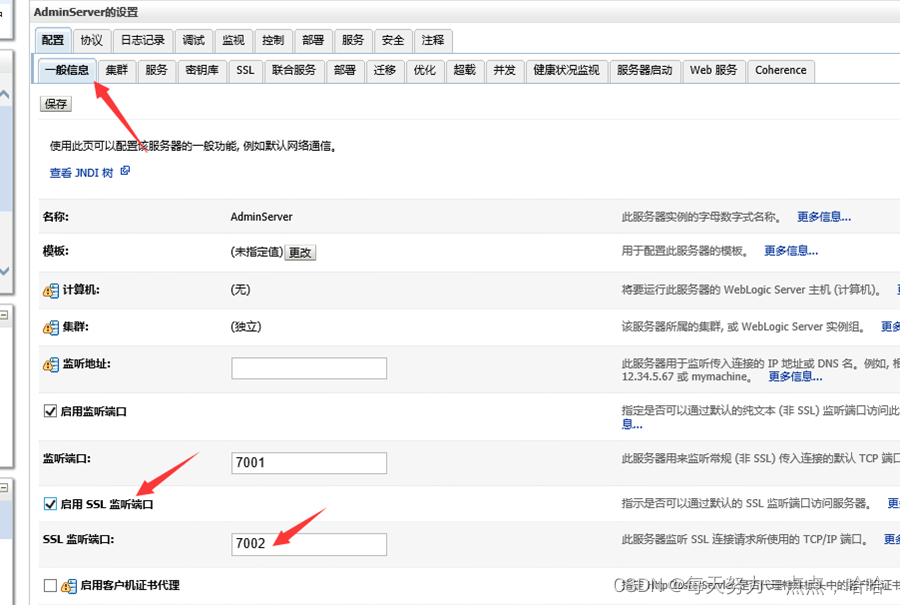Image resolution: width=900 pixels, height=605 pixels.
Task: Switch to the 安全 (Security) tab
Action: (392, 40)
